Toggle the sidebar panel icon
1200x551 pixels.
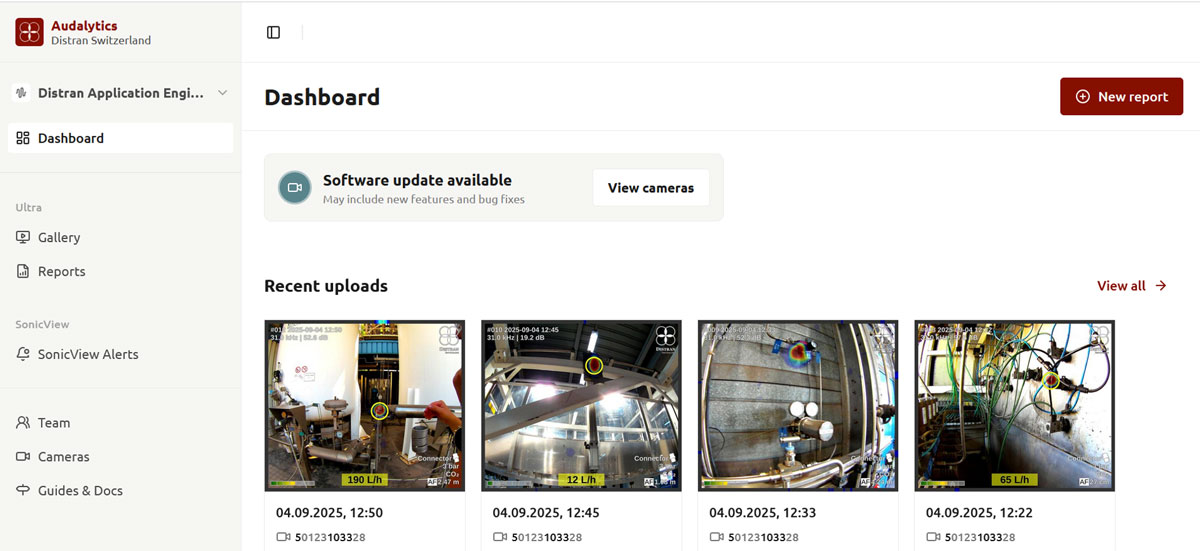273,32
